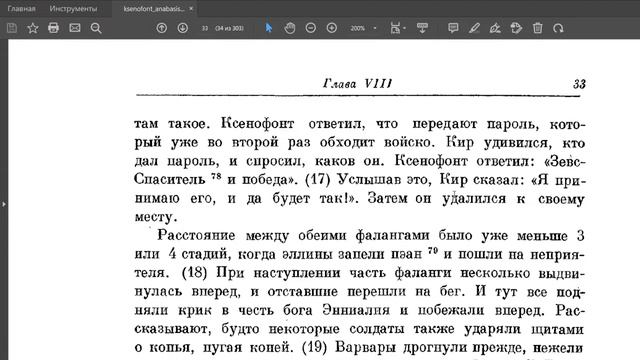Add bookmark with the star icon

[33, 28]
